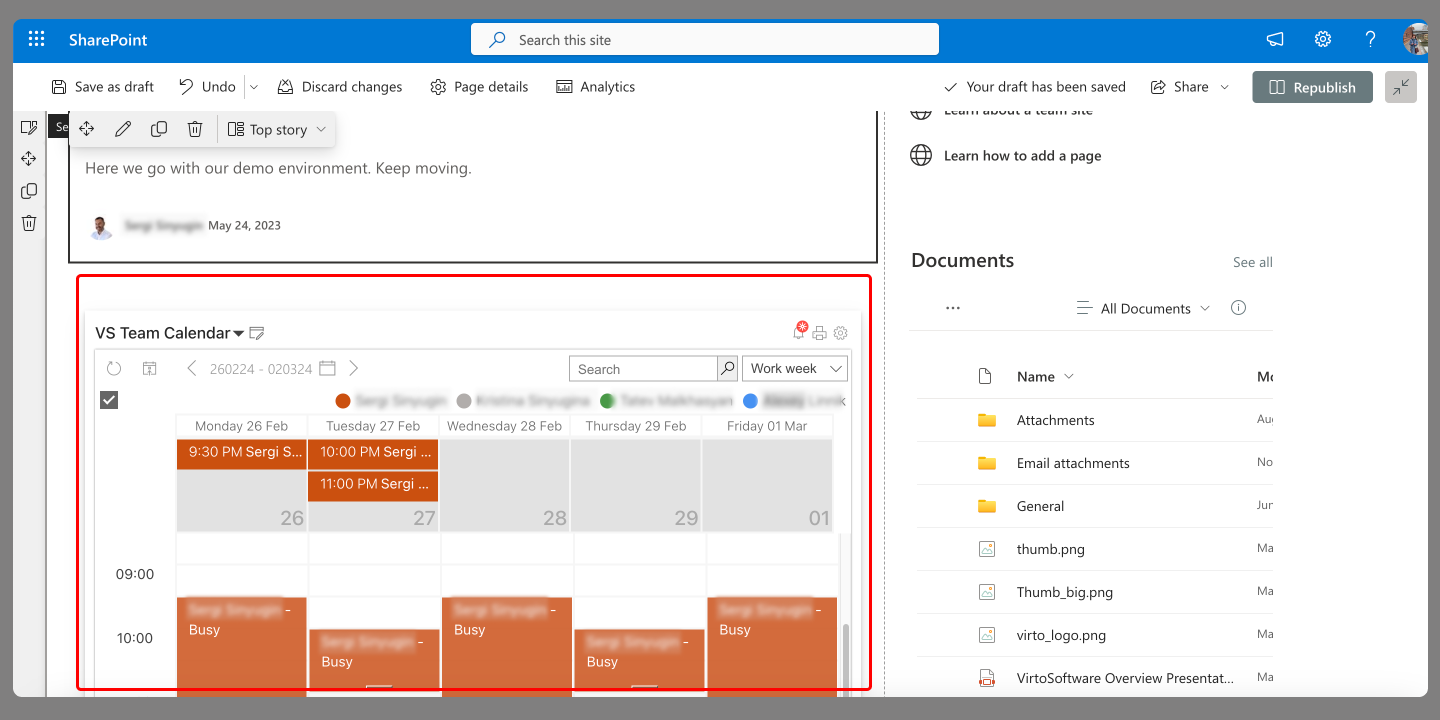This screenshot has height=720, width=1440.
Task: Open the 10:00 PM Tuesday event
Action: click(374, 452)
